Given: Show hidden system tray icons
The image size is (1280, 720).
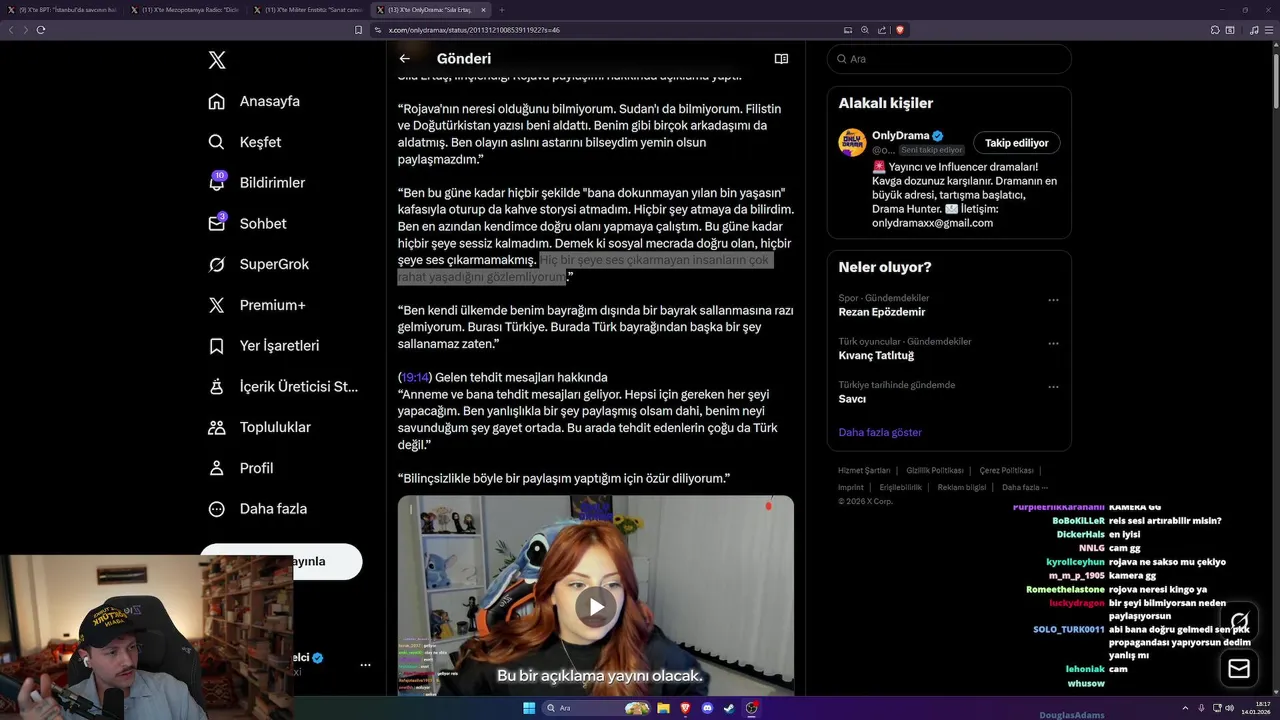Looking at the screenshot, I should point(1186,708).
